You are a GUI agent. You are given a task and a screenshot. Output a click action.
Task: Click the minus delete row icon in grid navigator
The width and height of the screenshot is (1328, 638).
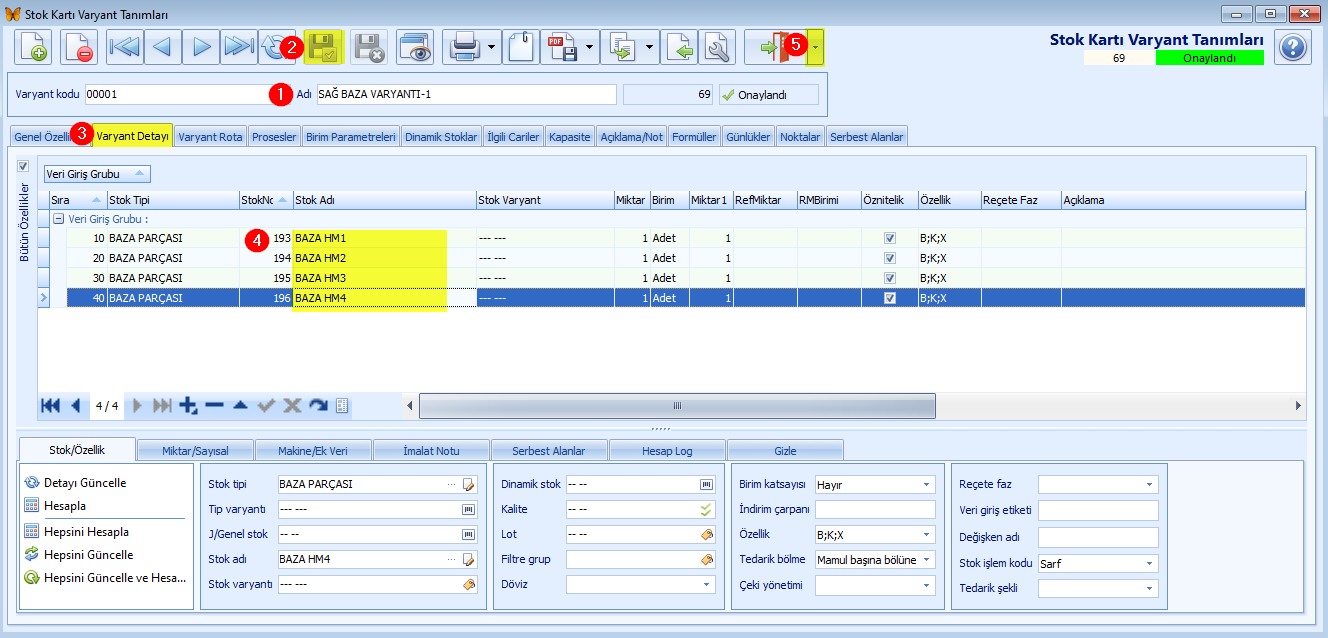tap(214, 405)
